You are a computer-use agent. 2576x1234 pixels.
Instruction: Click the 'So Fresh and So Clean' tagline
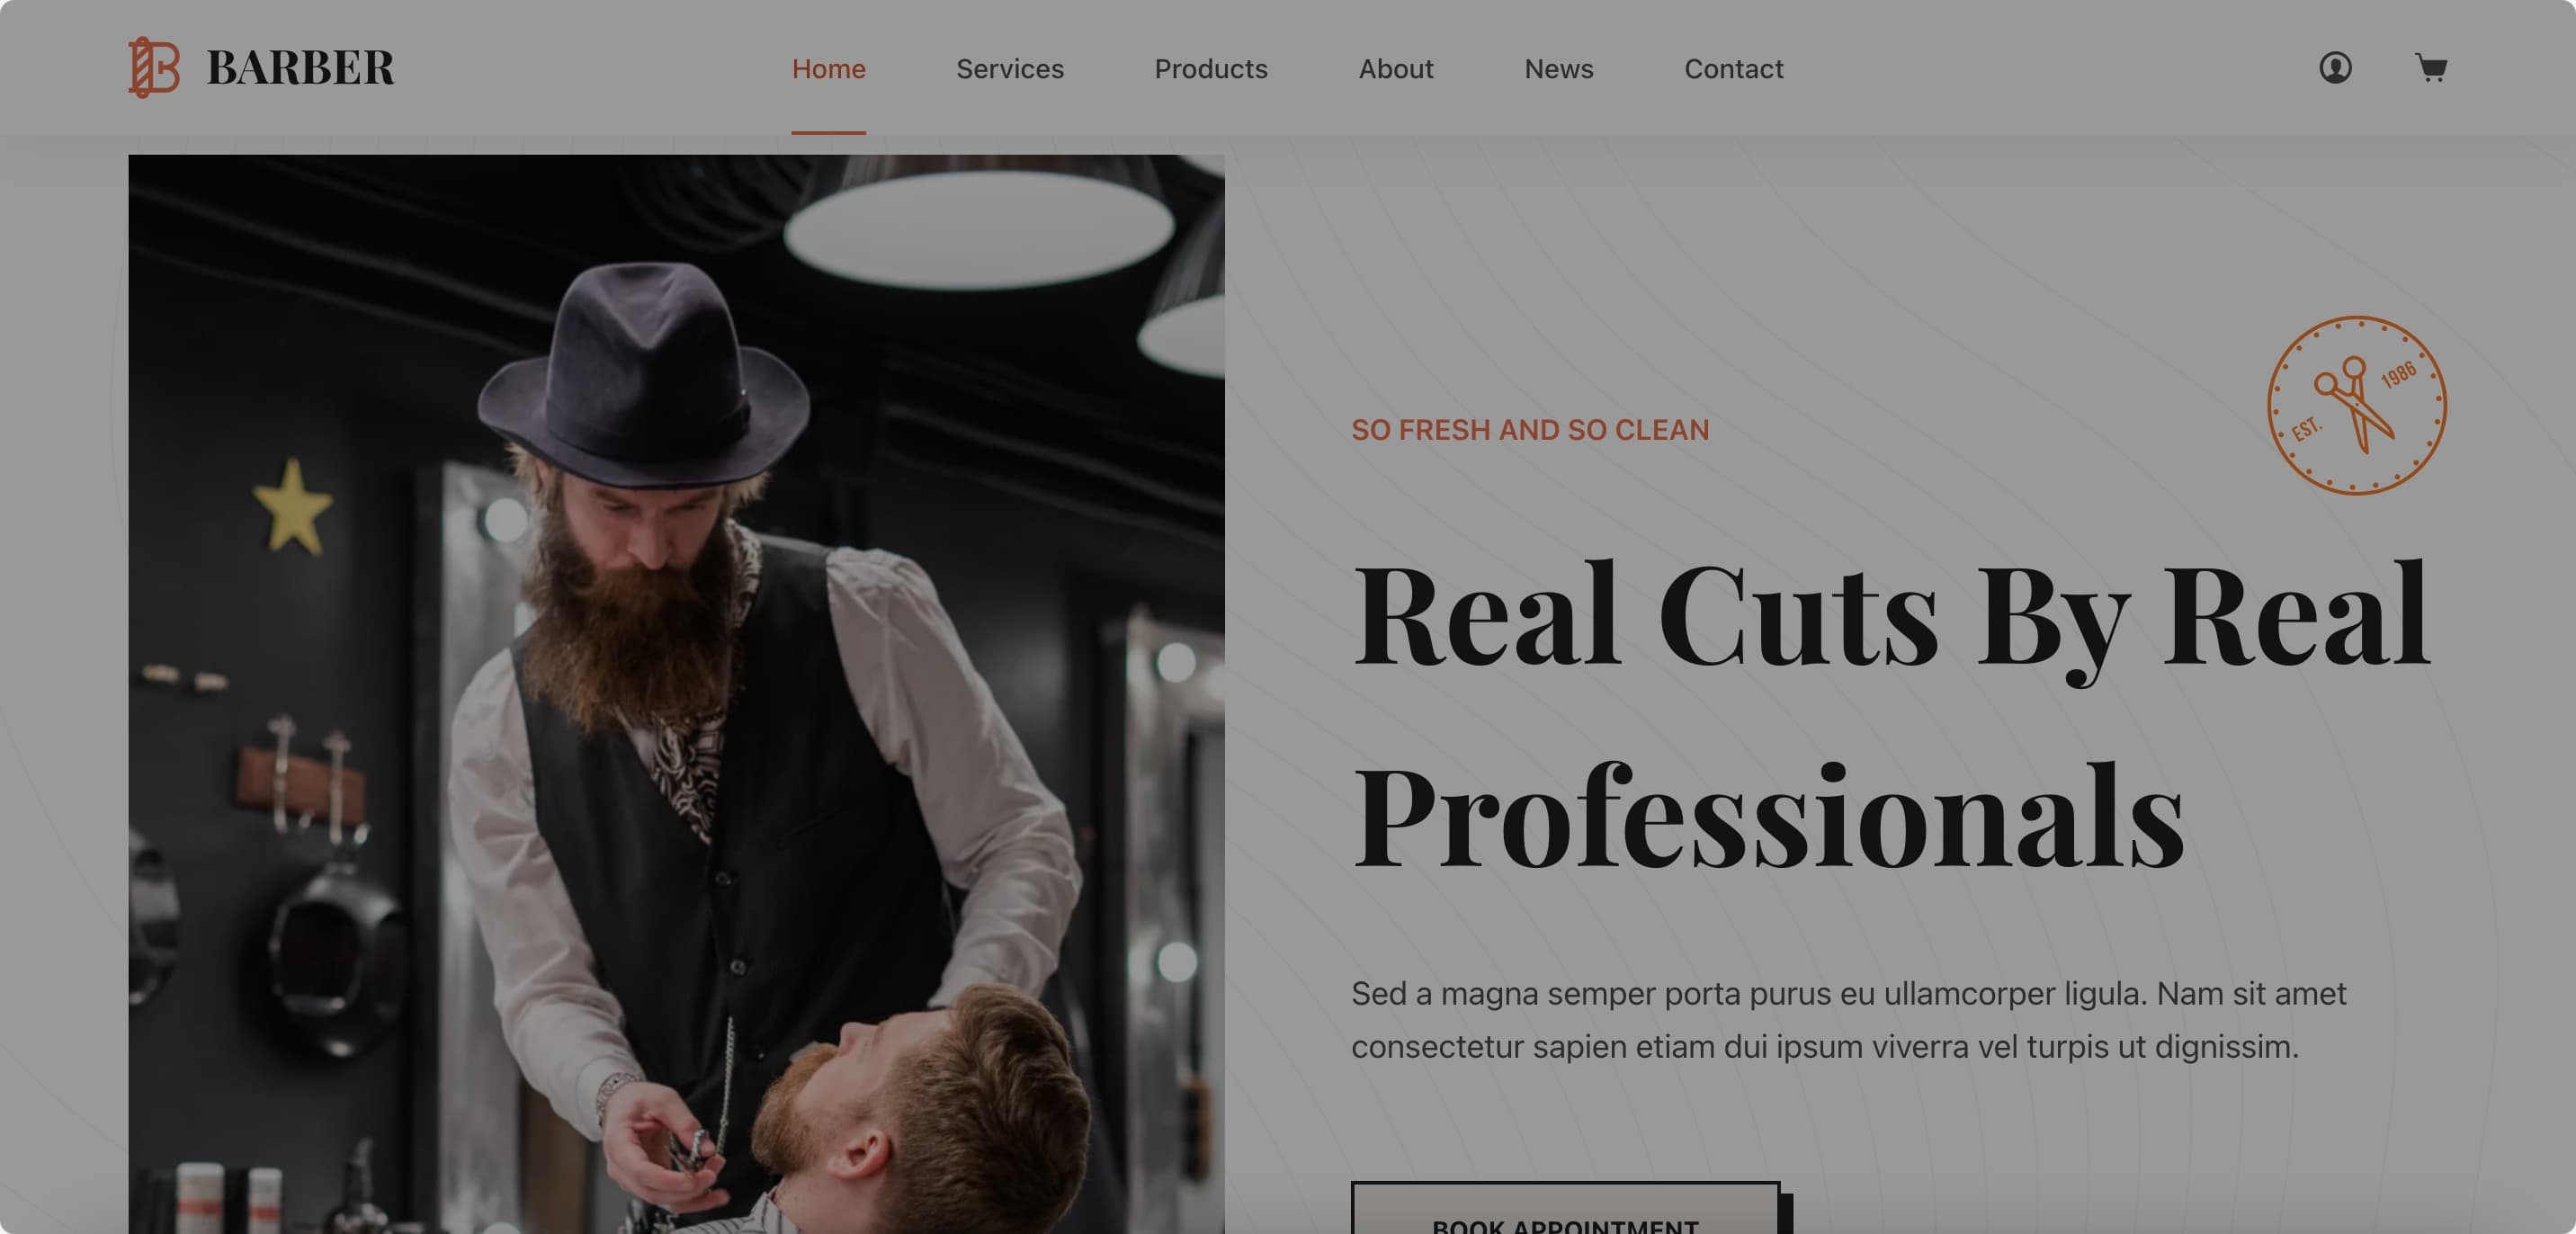1530,430
